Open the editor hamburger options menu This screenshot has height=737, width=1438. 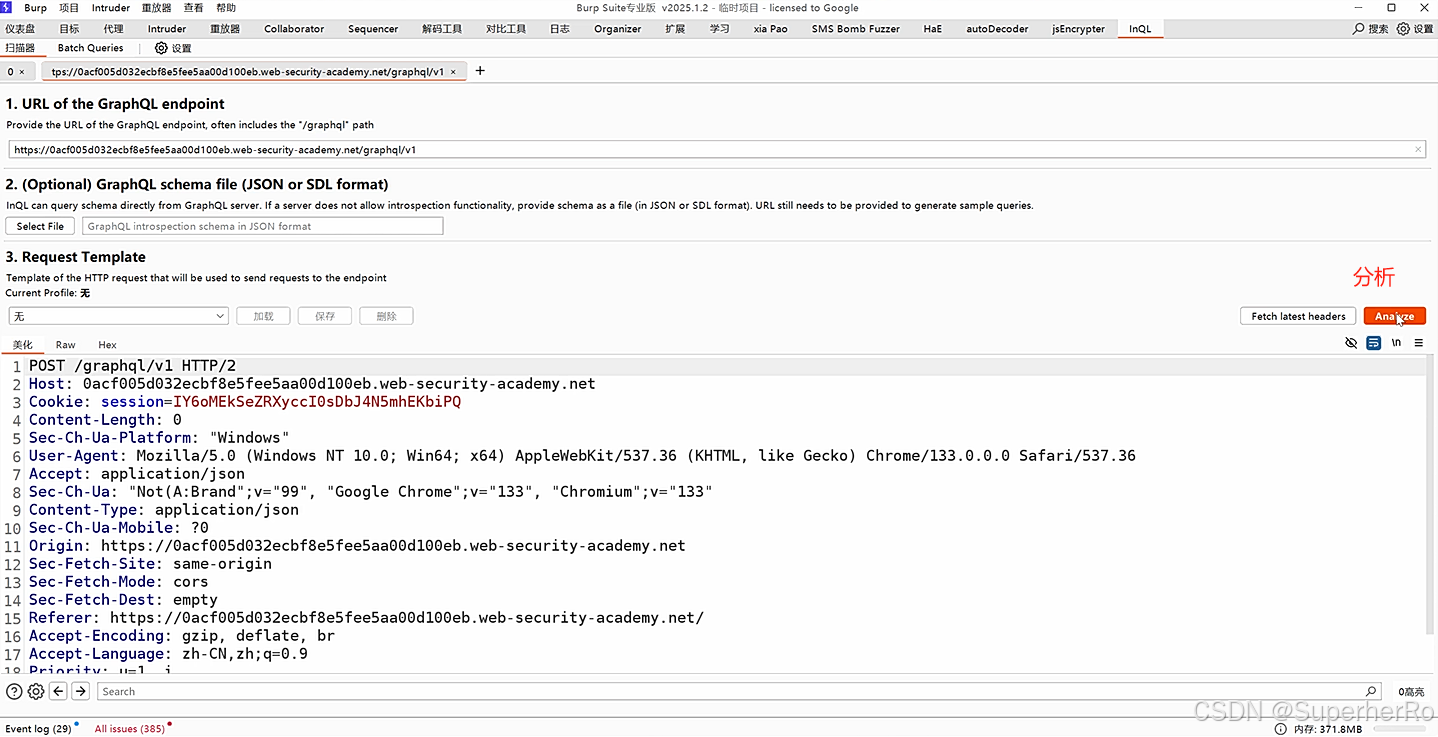pos(1418,343)
